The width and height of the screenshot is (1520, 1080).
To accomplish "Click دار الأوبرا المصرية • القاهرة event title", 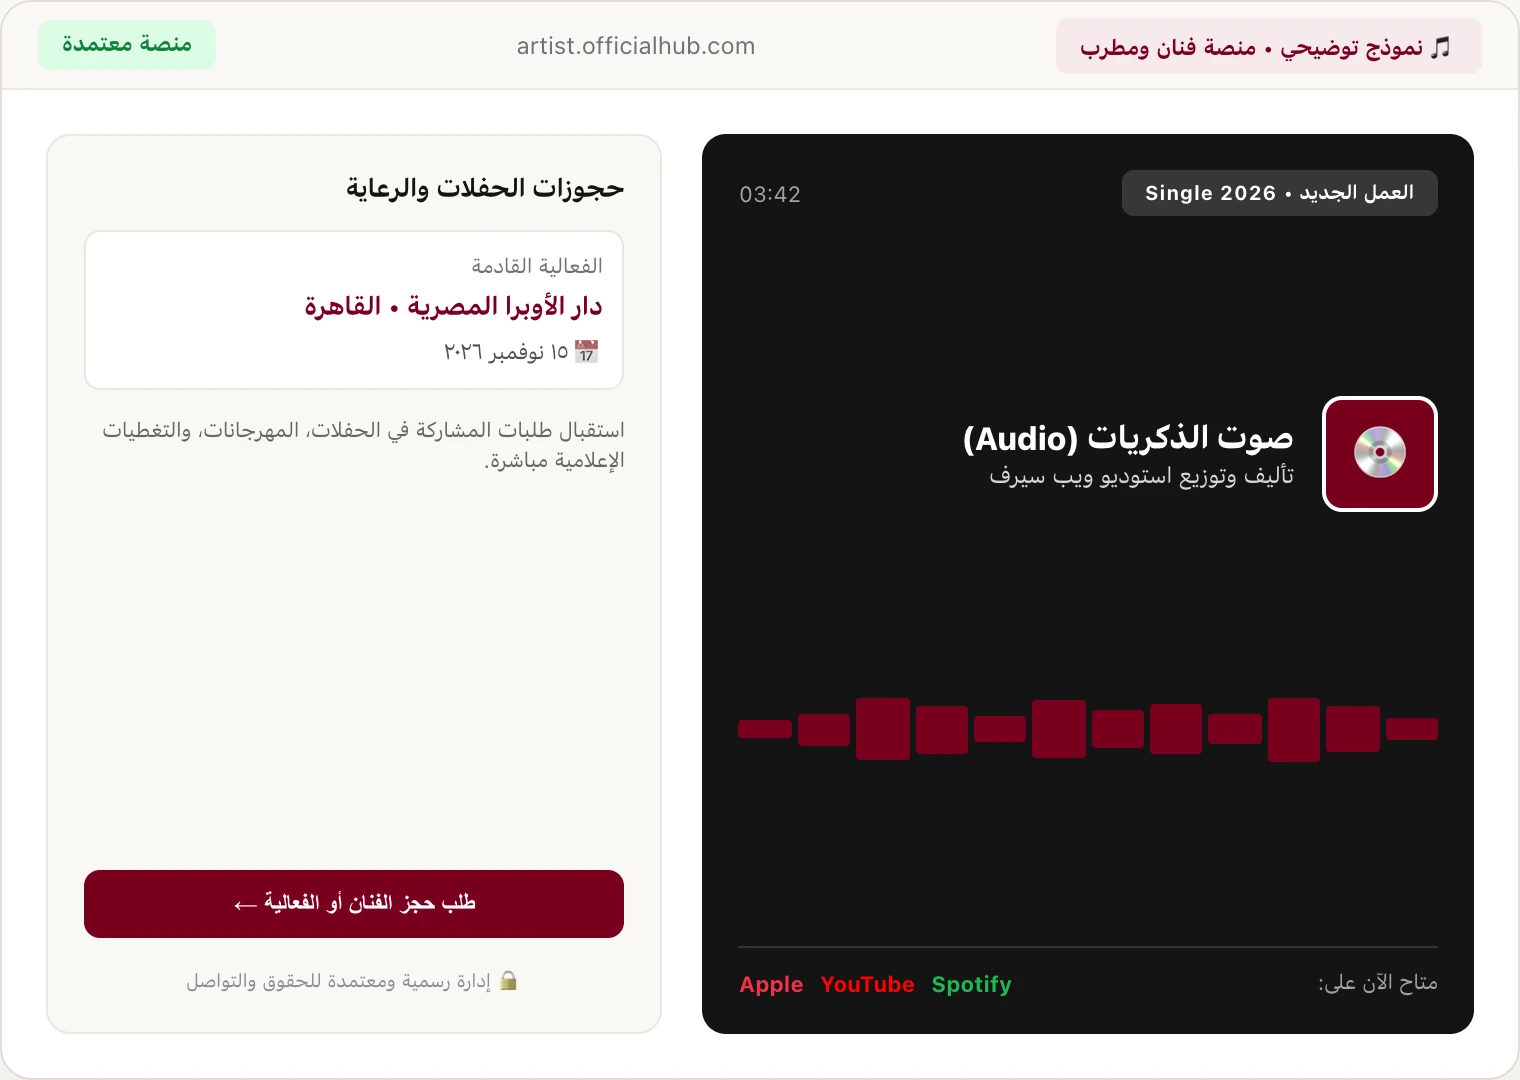I will [453, 306].
